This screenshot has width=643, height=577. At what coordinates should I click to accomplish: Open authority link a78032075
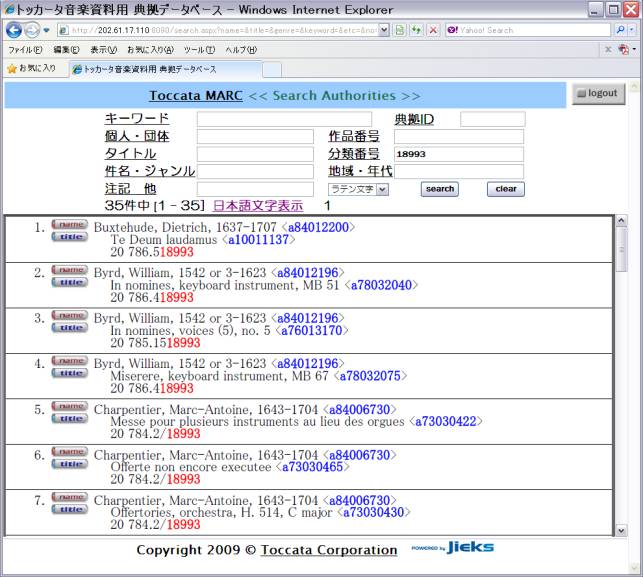[x=370, y=376]
